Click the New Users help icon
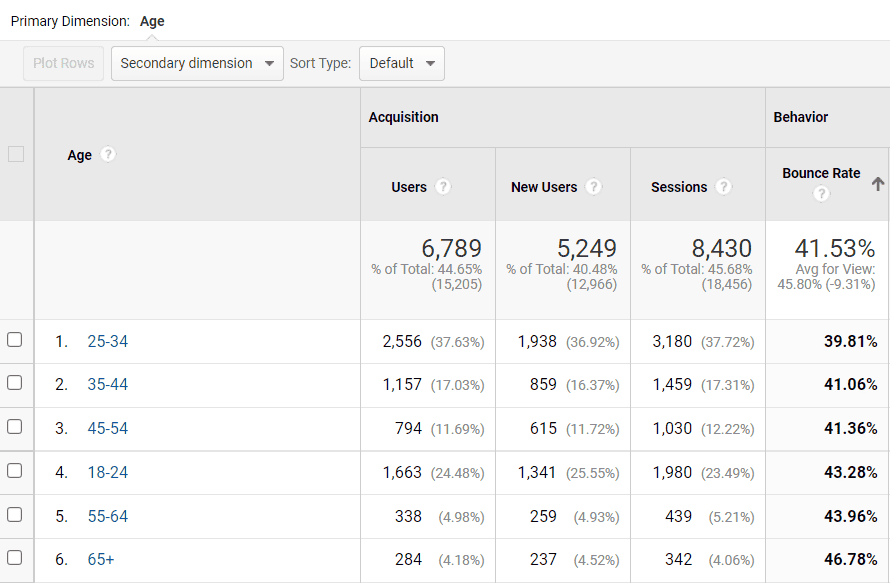This screenshot has height=588, width=890. click(x=593, y=187)
